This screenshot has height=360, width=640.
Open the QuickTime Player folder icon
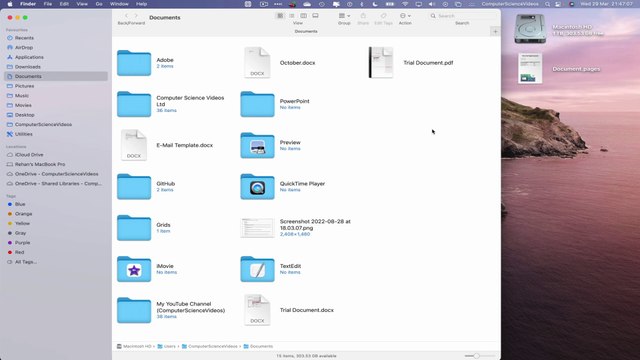click(x=257, y=187)
